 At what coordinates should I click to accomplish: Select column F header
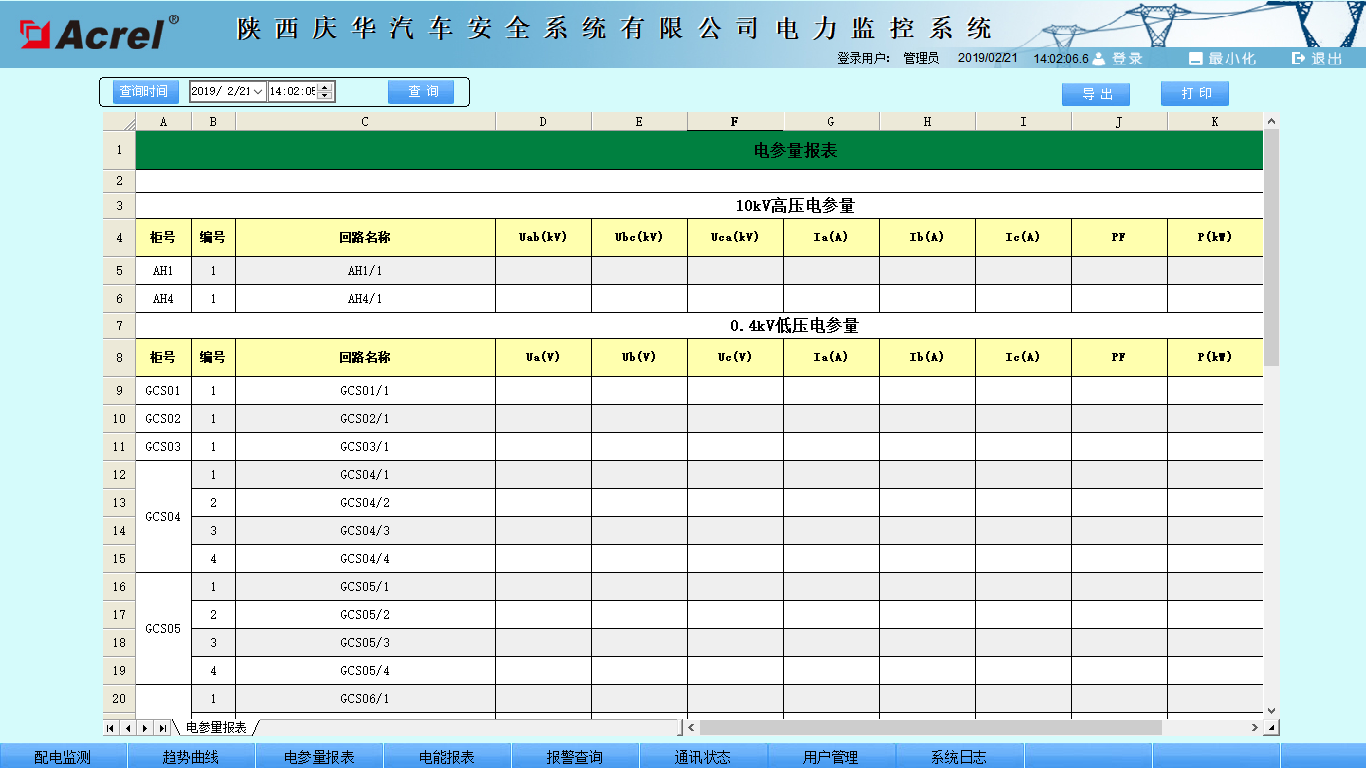(735, 122)
